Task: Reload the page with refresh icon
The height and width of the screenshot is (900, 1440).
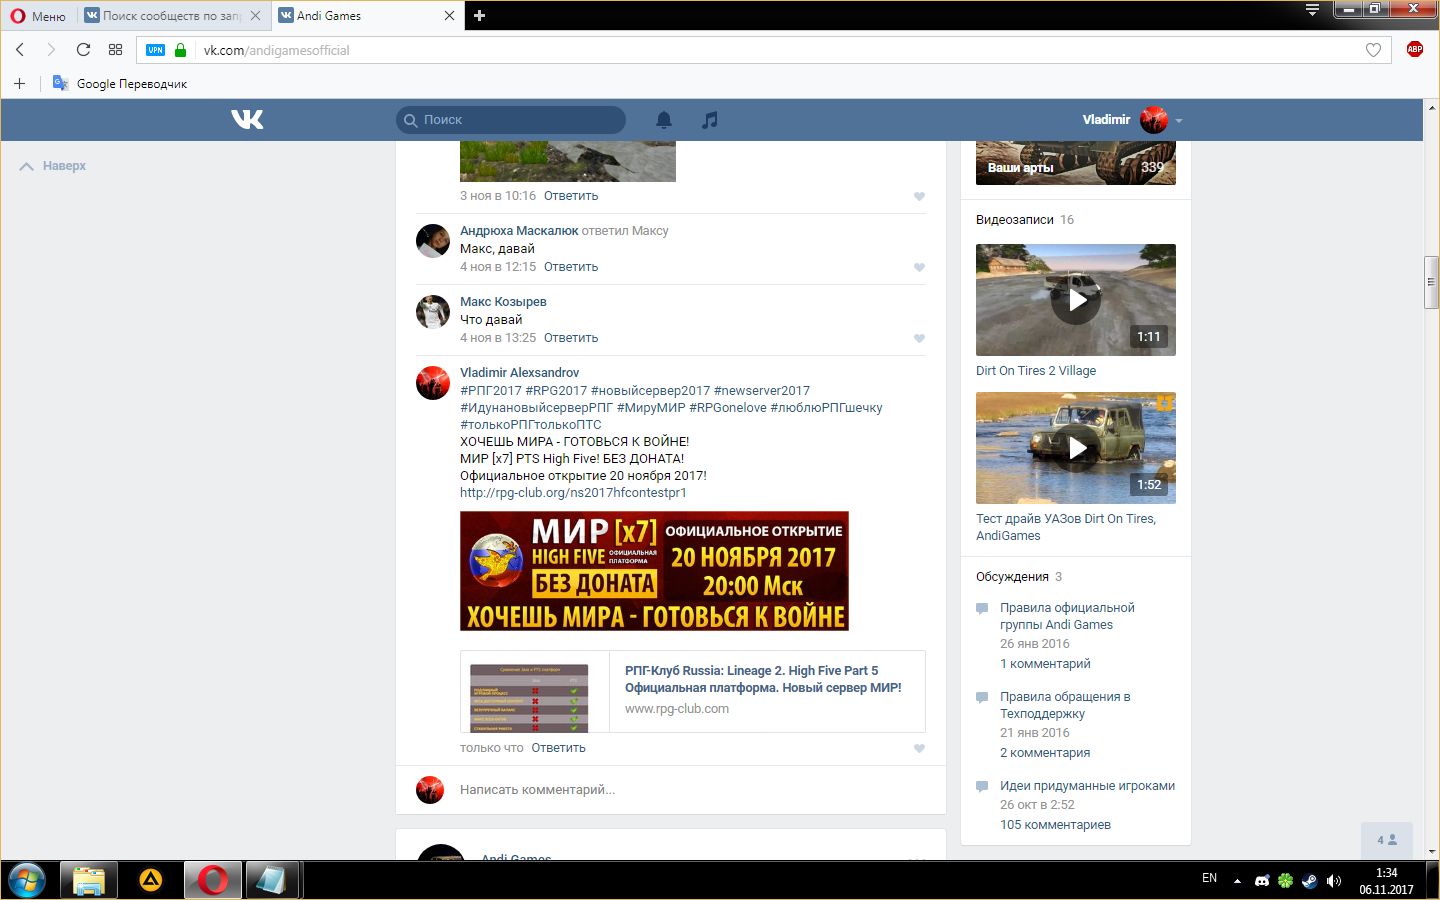Action: (84, 50)
